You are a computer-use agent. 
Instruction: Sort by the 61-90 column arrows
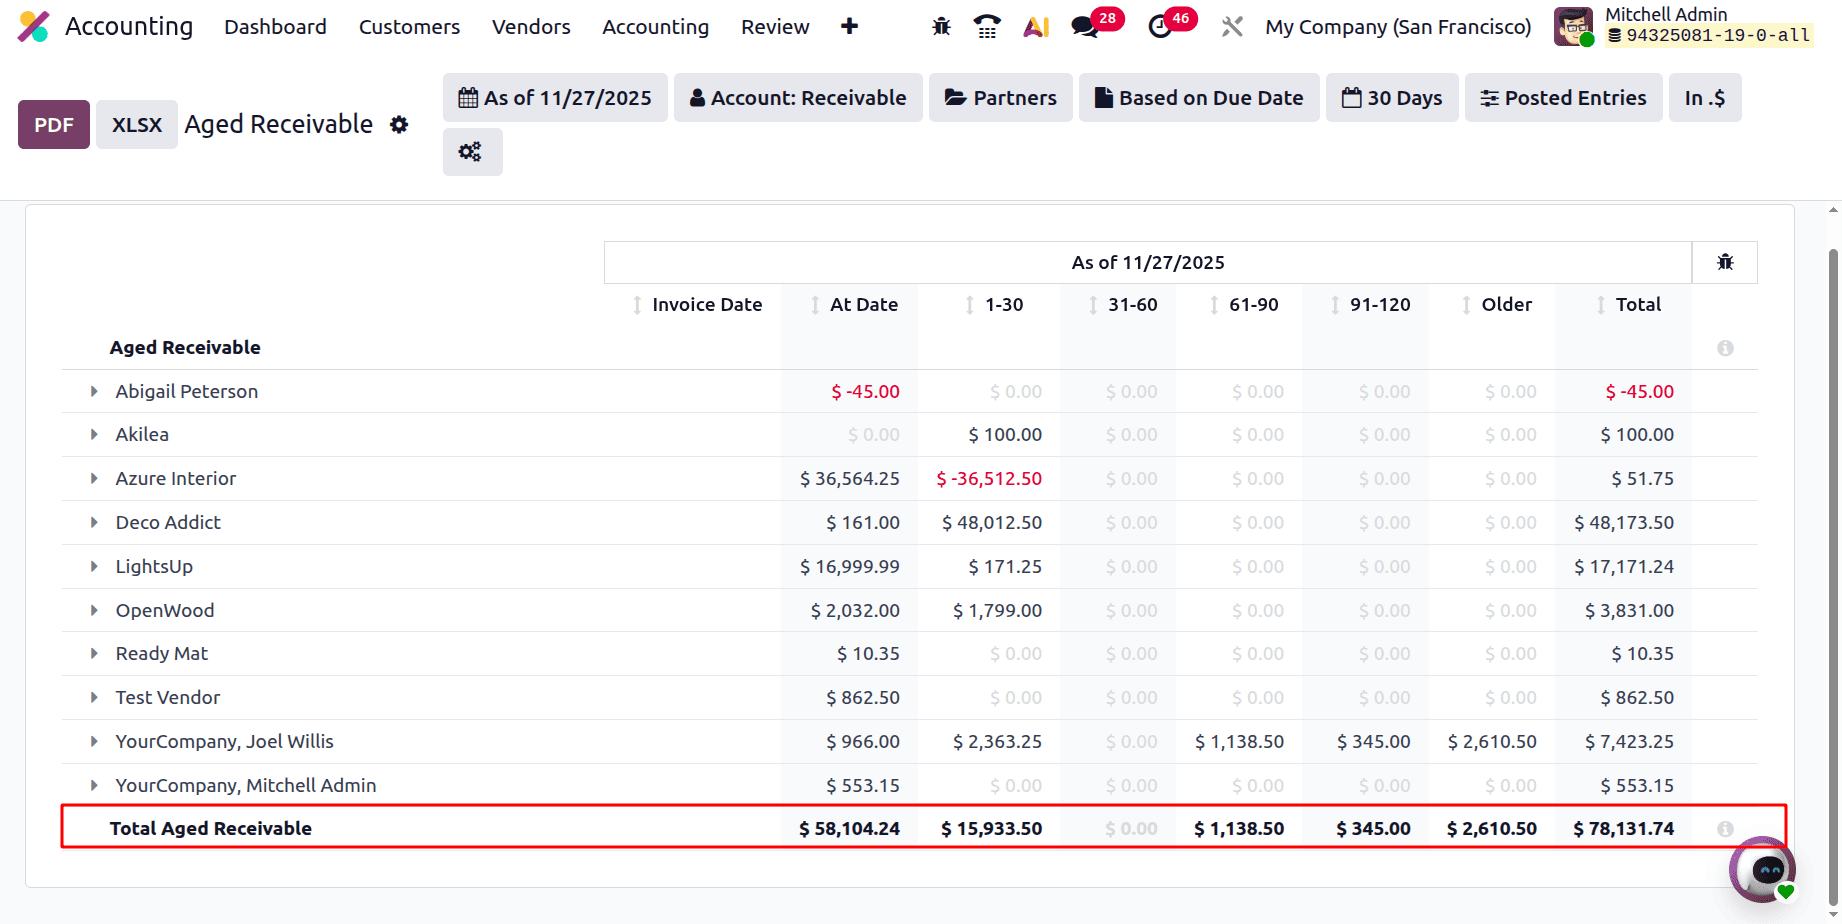pyautogui.click(x=1214, y=305)
